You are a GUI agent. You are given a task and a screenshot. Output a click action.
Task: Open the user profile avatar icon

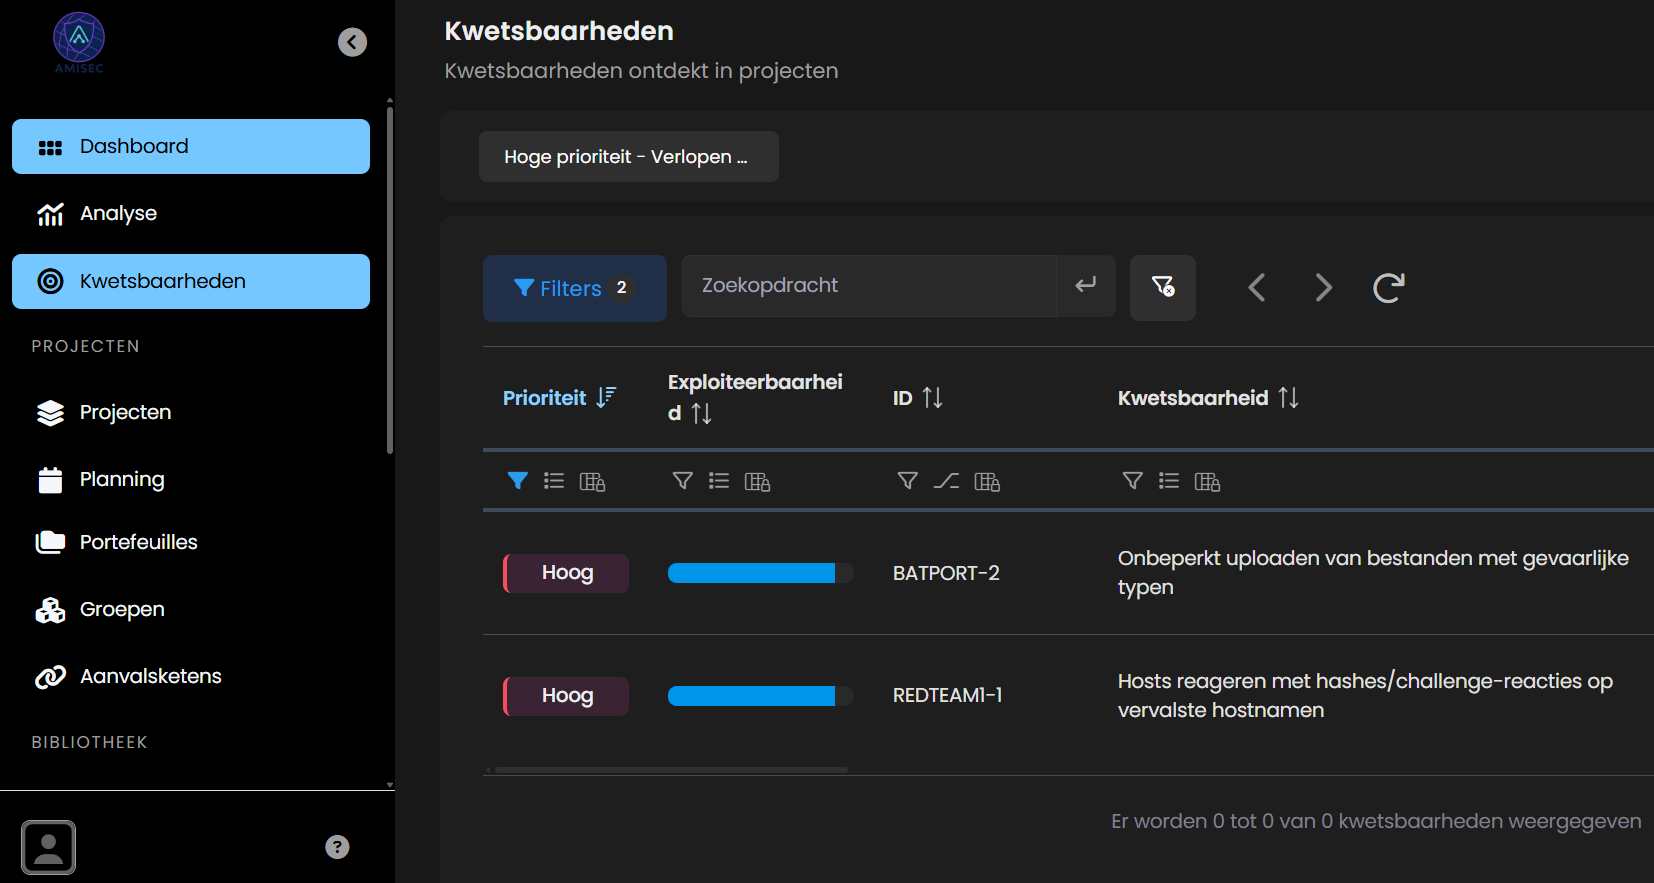click(x=48, y=847)
